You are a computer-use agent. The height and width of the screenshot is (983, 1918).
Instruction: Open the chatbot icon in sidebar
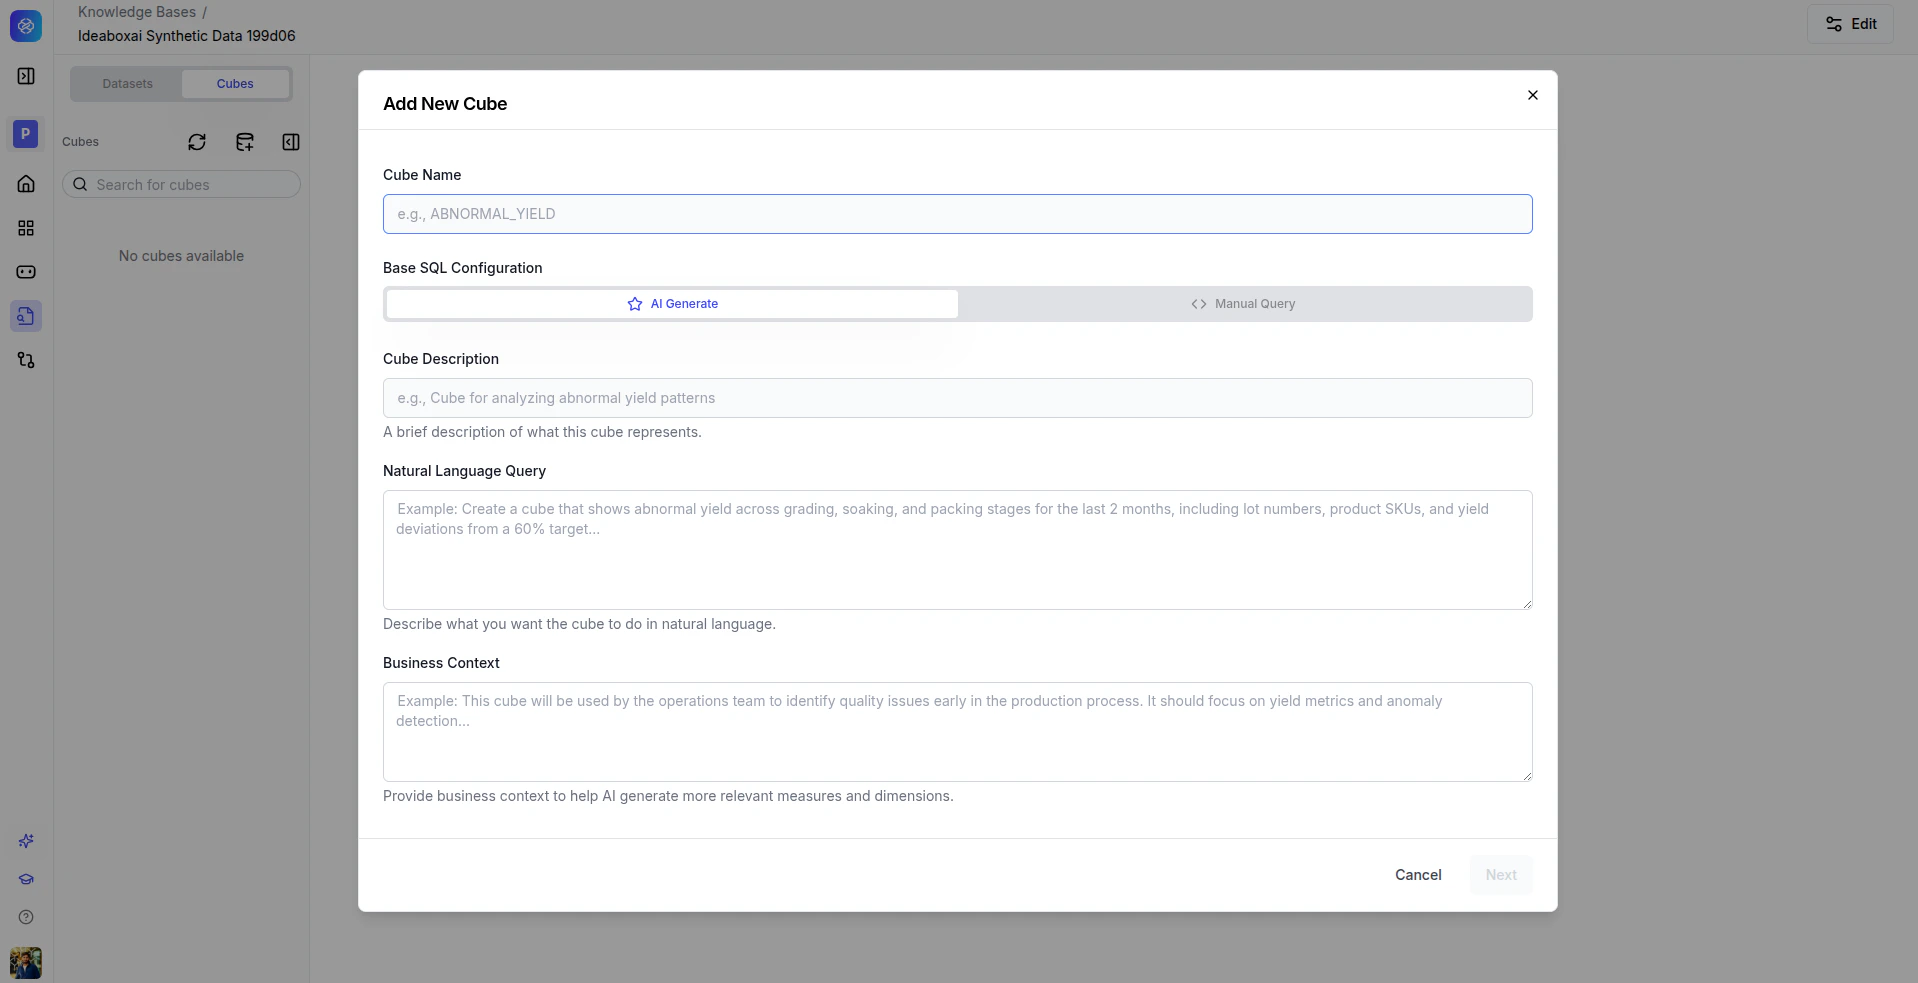26,272
